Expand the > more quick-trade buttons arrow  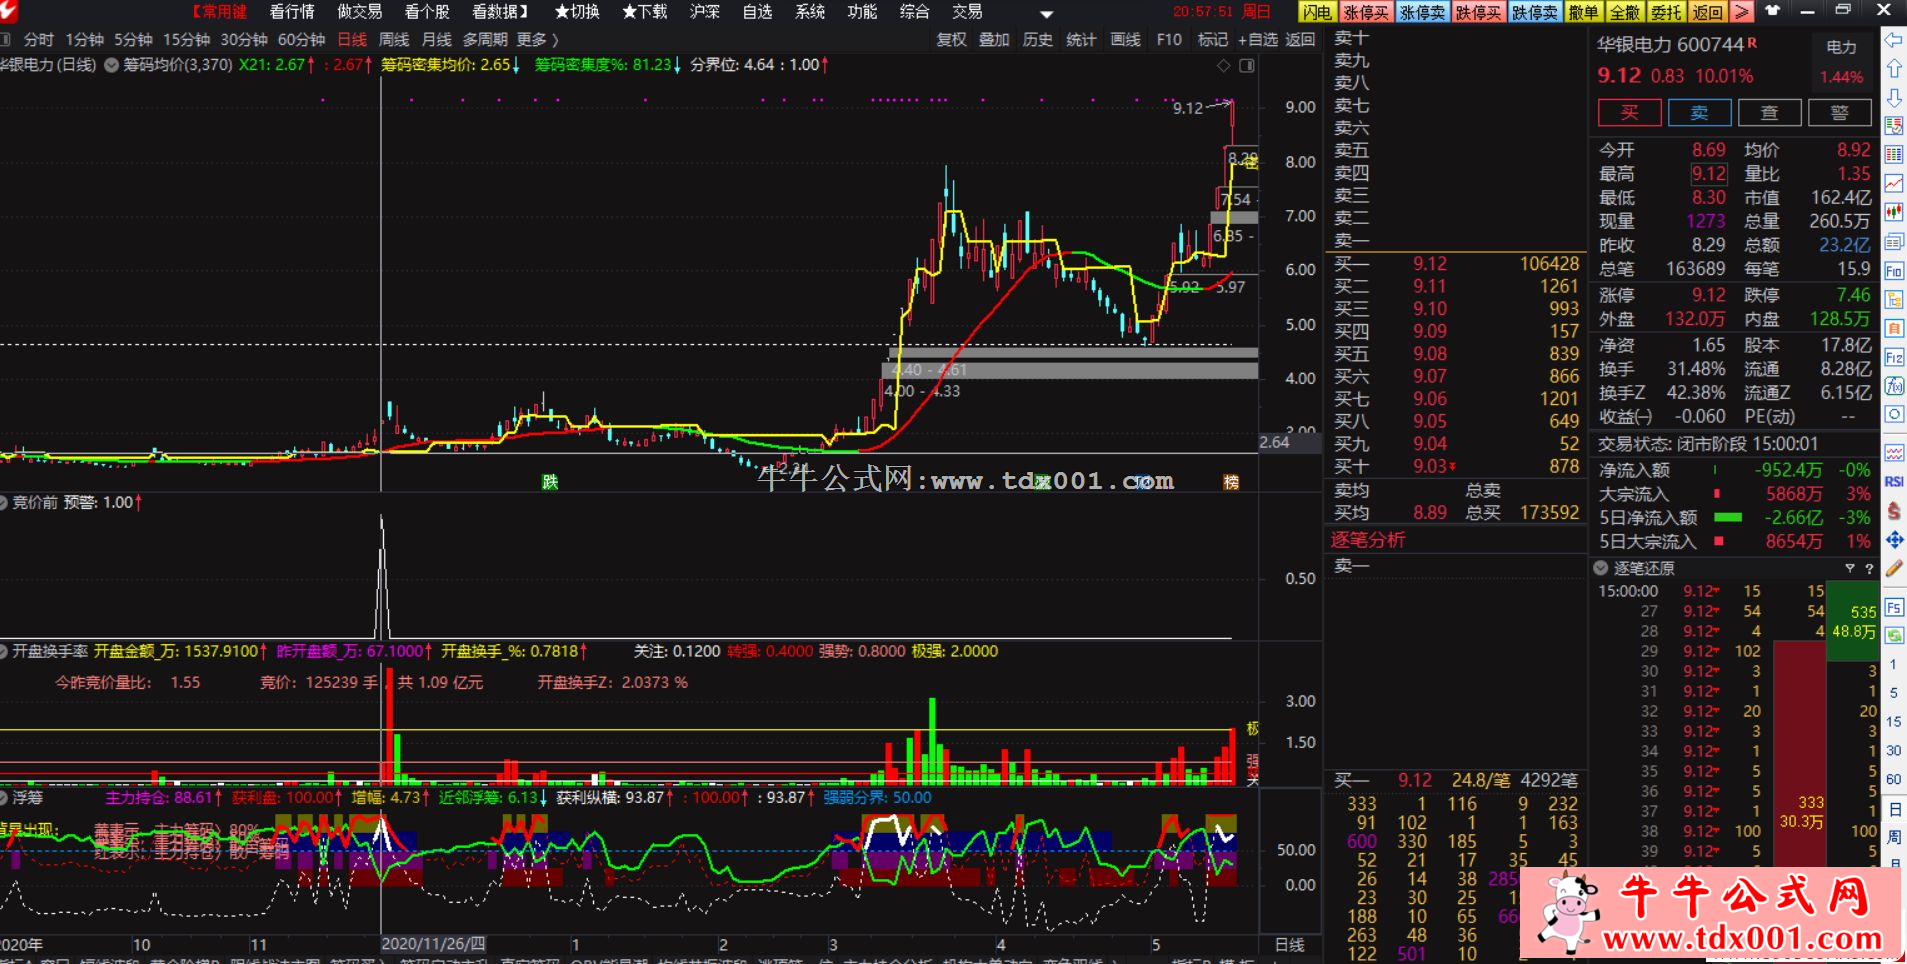tap(1742, 12)
